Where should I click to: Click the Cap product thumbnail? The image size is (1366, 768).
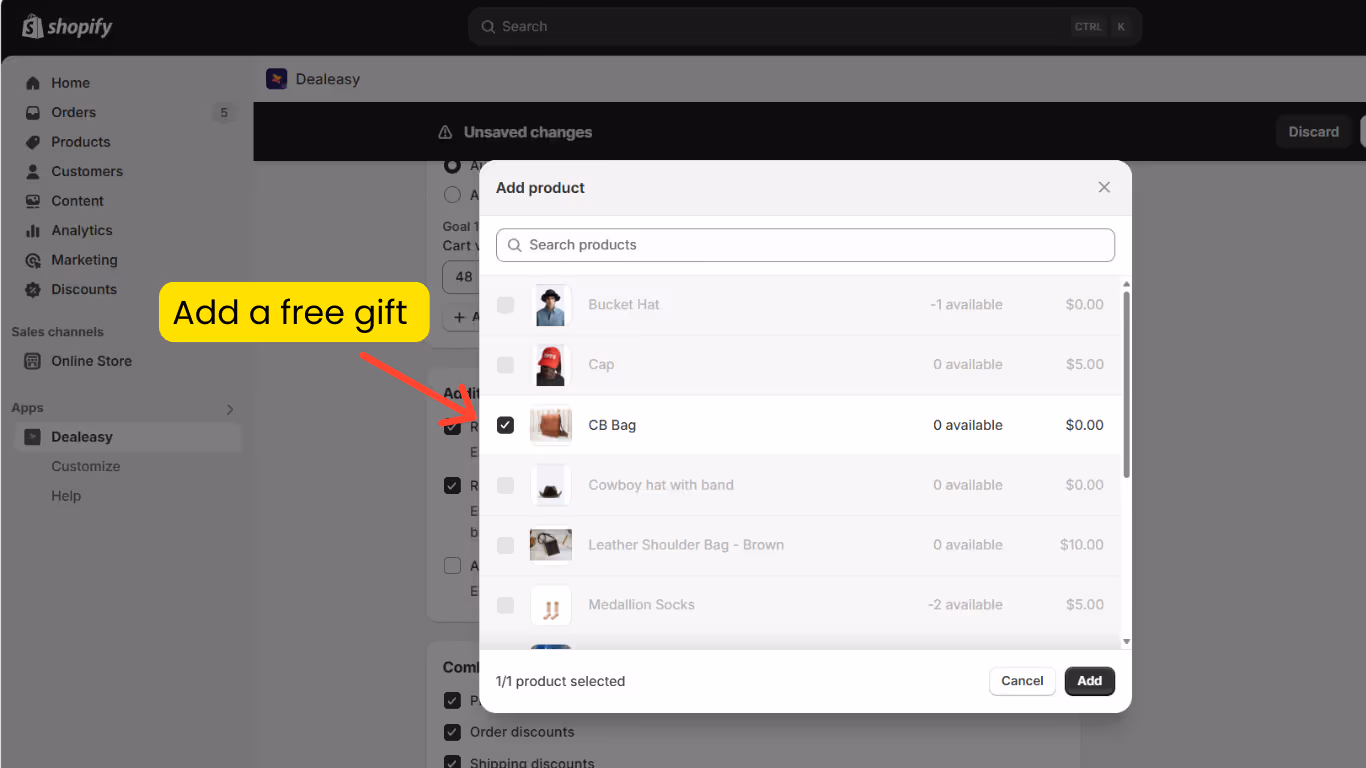pos(550,365)
